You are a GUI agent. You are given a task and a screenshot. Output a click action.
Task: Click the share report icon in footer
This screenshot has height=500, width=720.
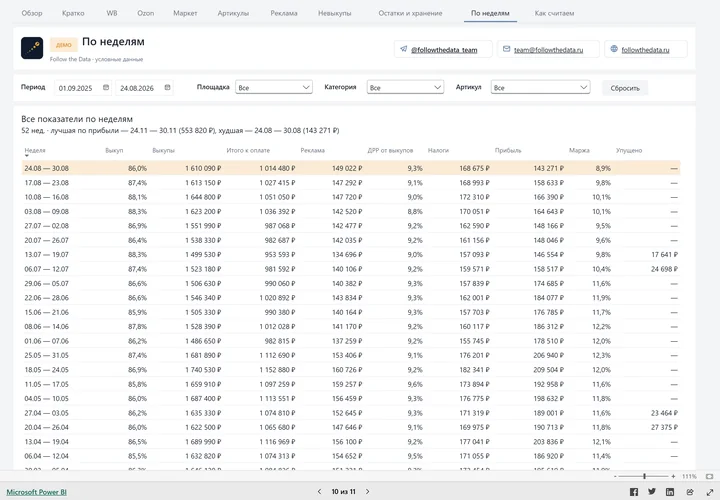pyautogui.click(x=690, y=492)
